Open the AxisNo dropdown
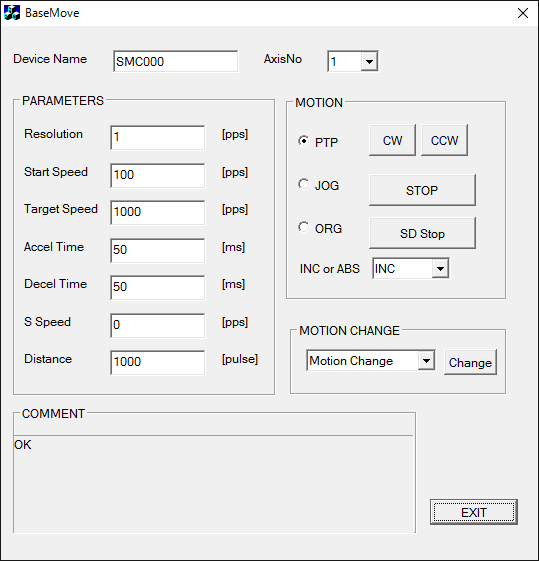Screen dimensions: 539x561 click(x=369, y=62)
